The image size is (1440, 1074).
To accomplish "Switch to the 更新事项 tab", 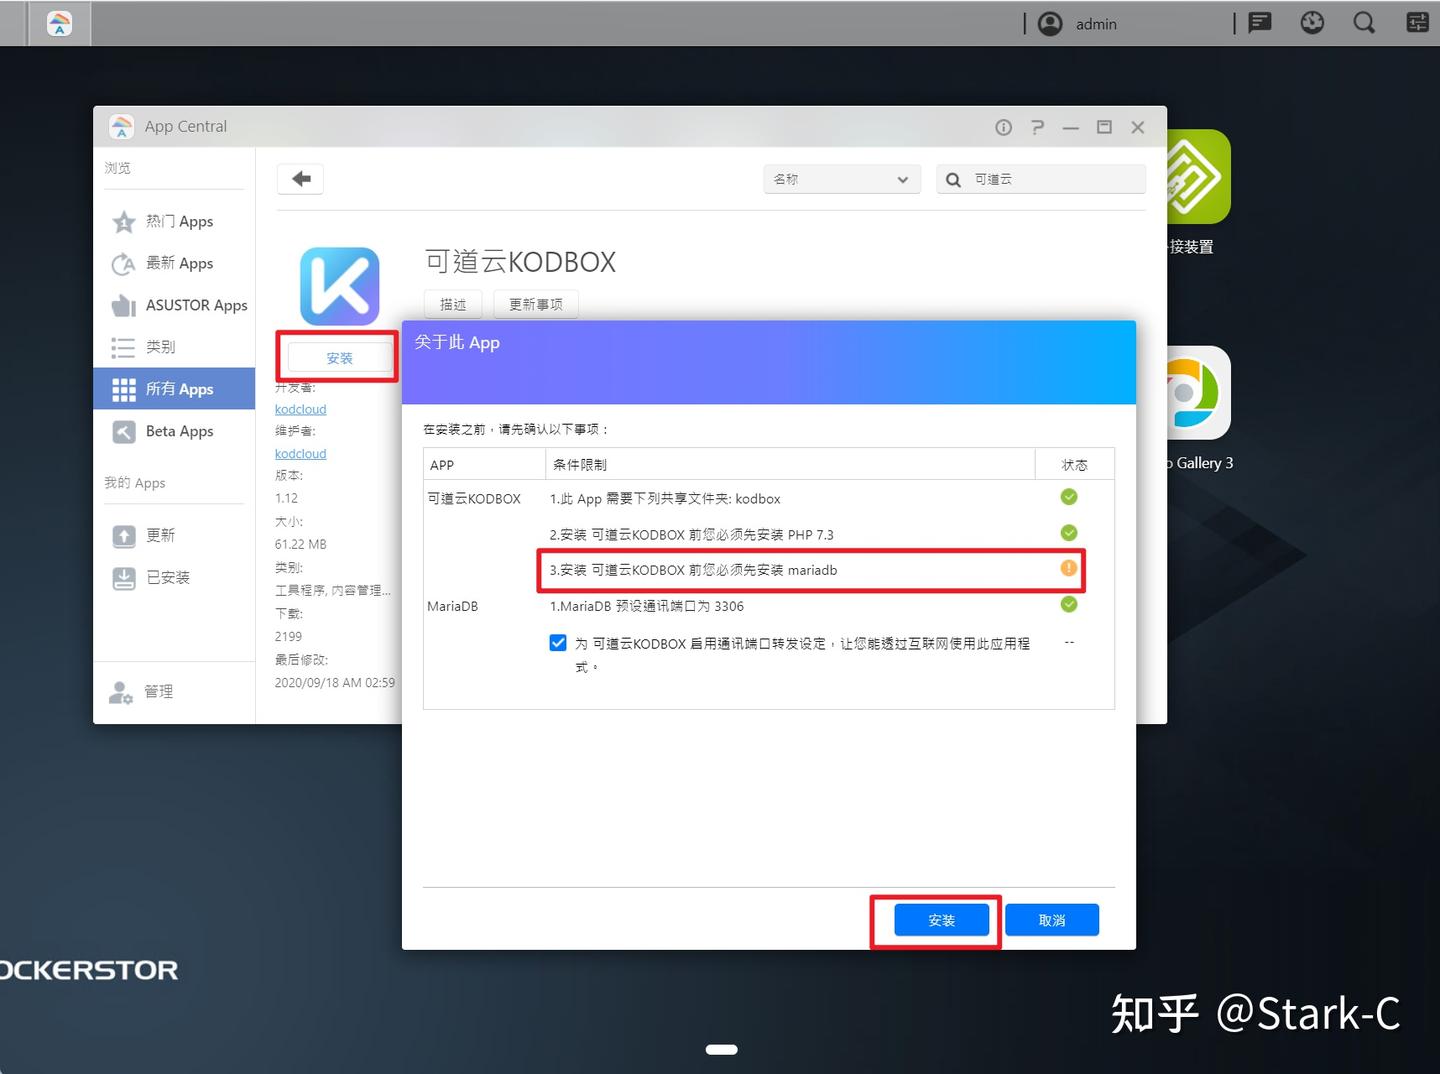I will coord(535,304).
